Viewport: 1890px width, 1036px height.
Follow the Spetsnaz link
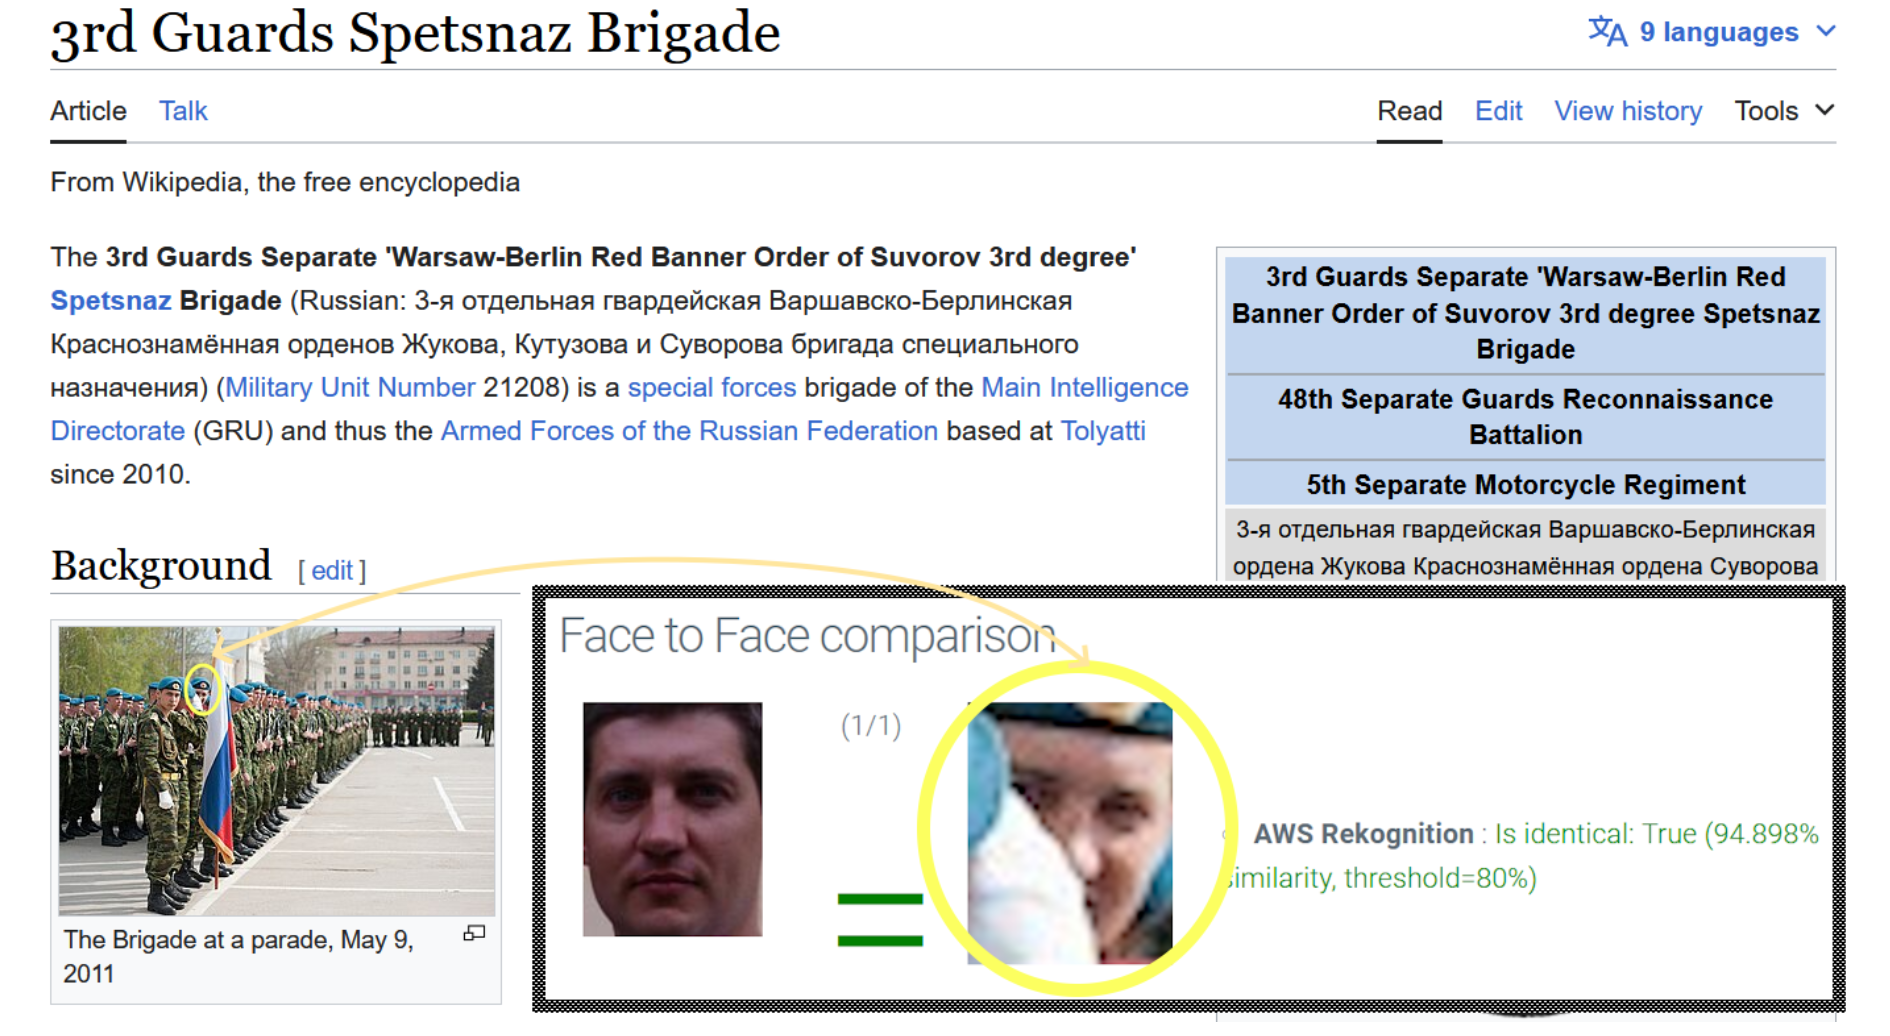110,301
